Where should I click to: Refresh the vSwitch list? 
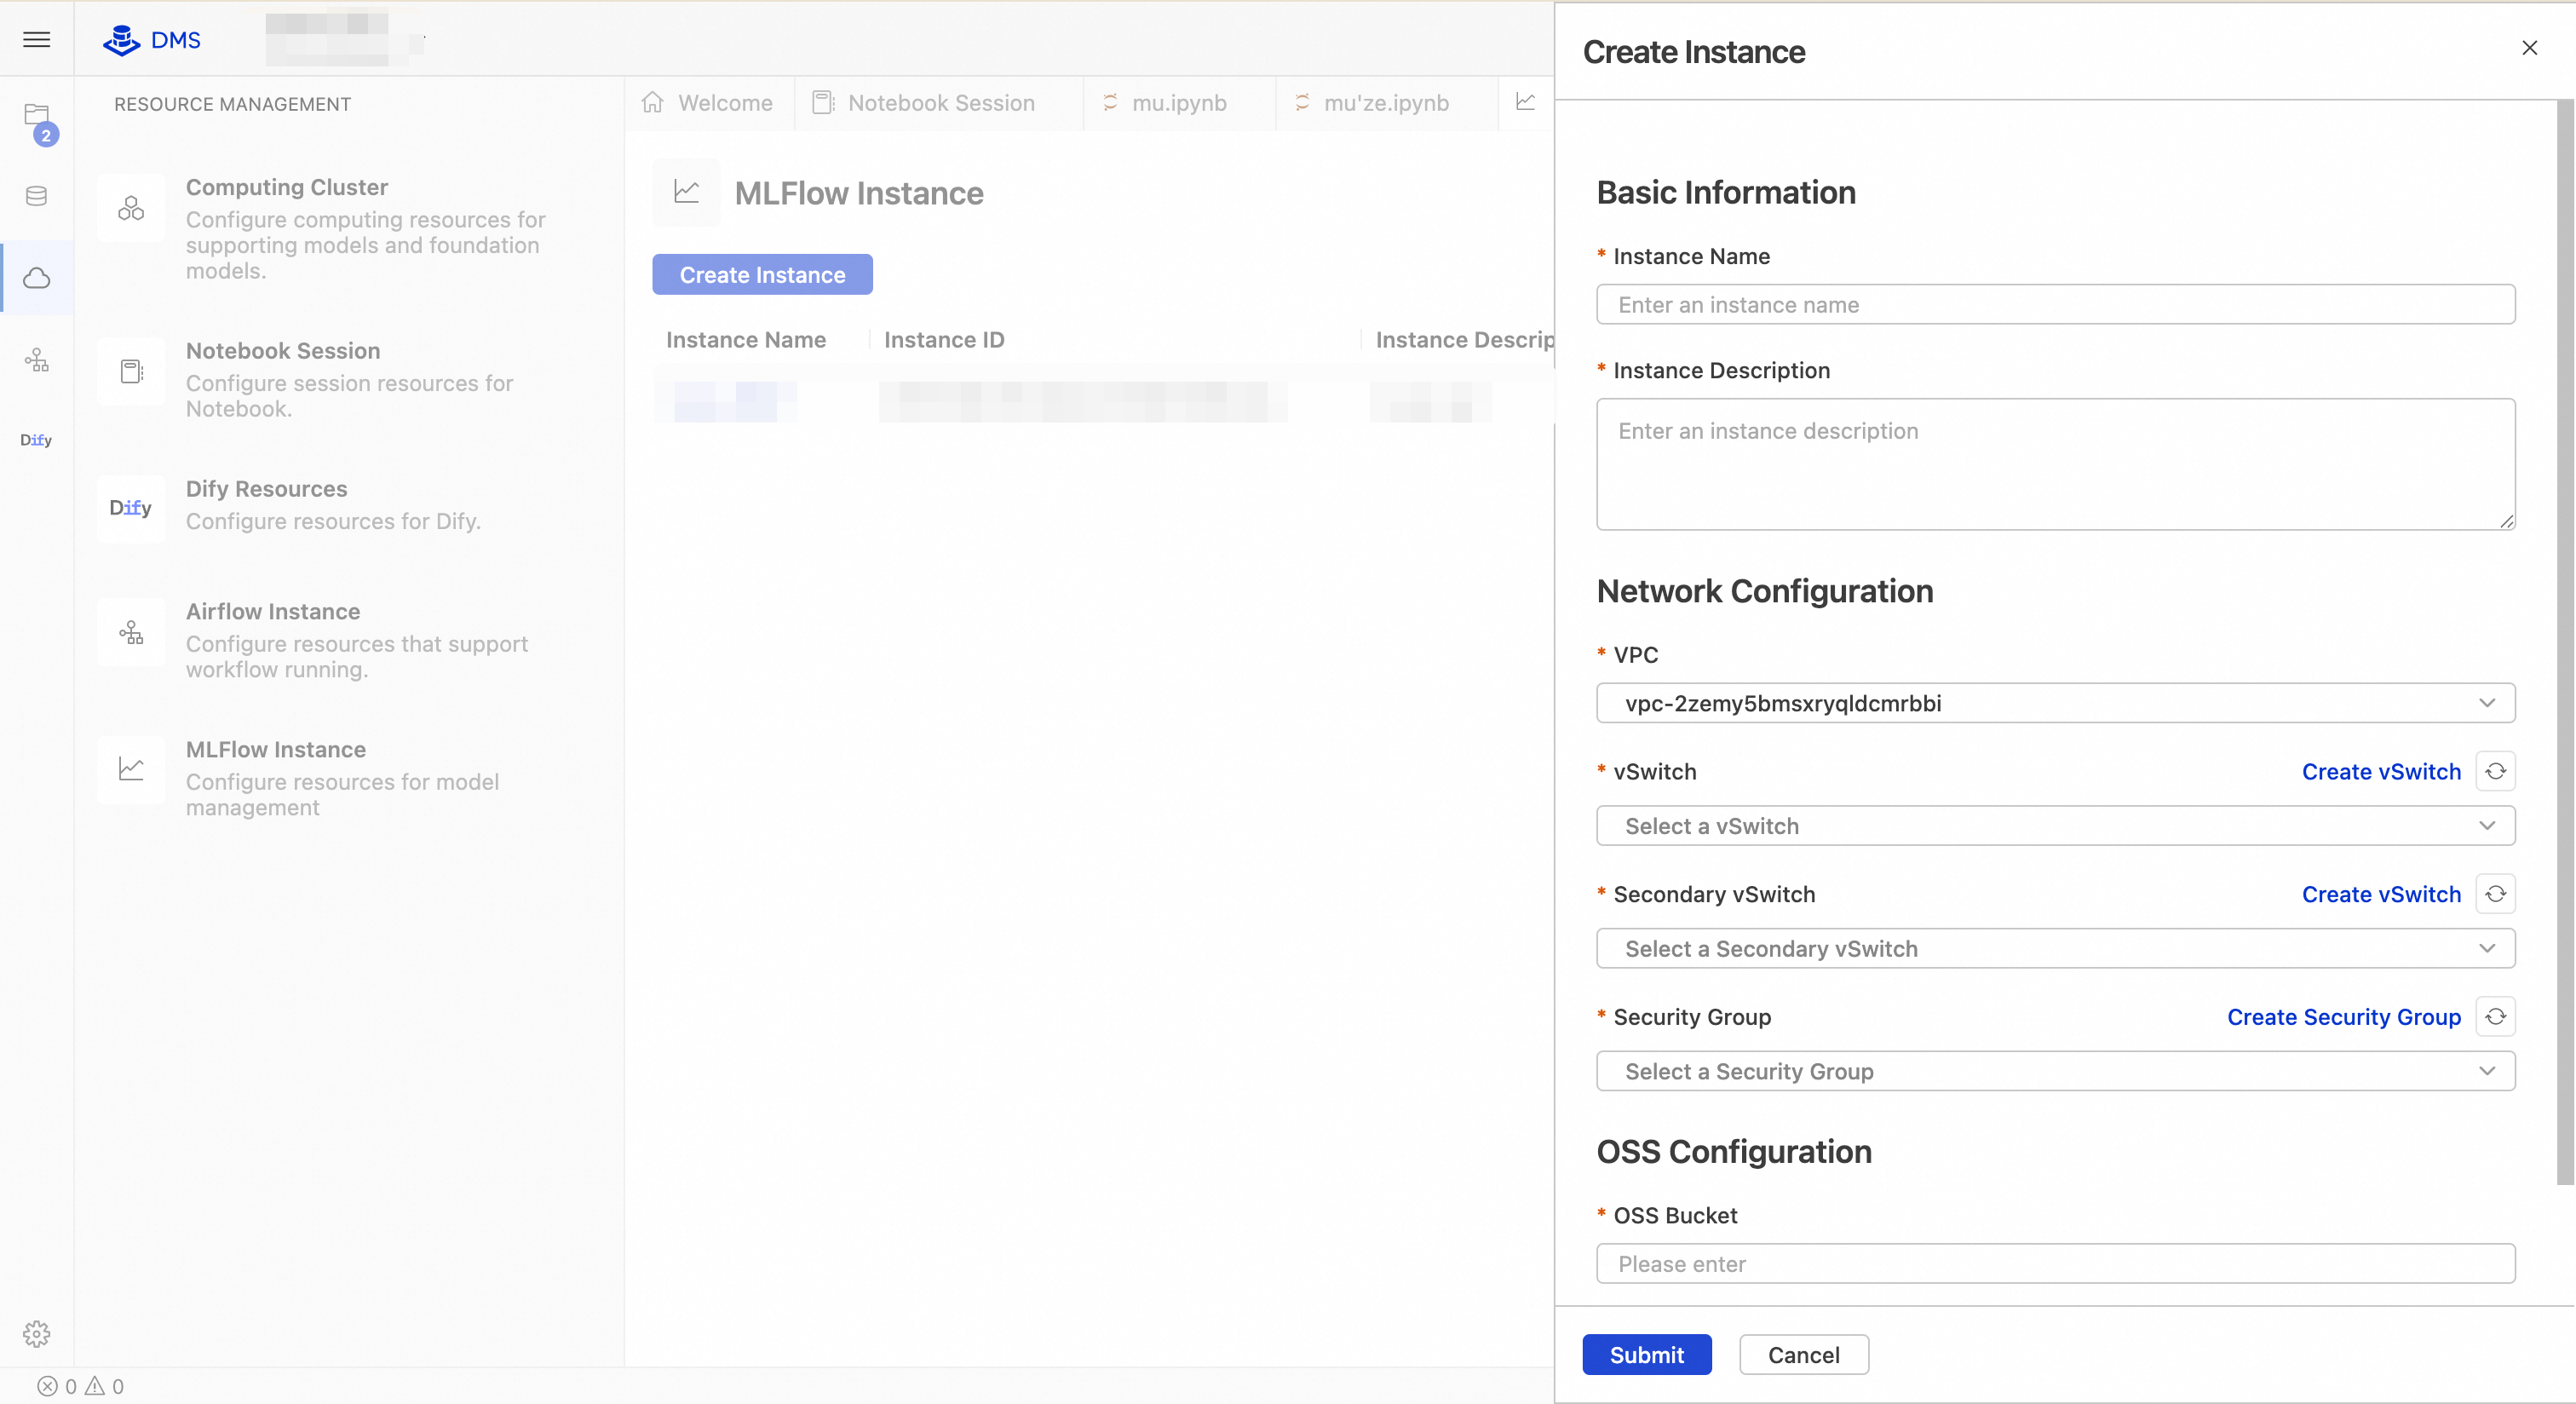pyautogui.click(x=2495, y=771)
